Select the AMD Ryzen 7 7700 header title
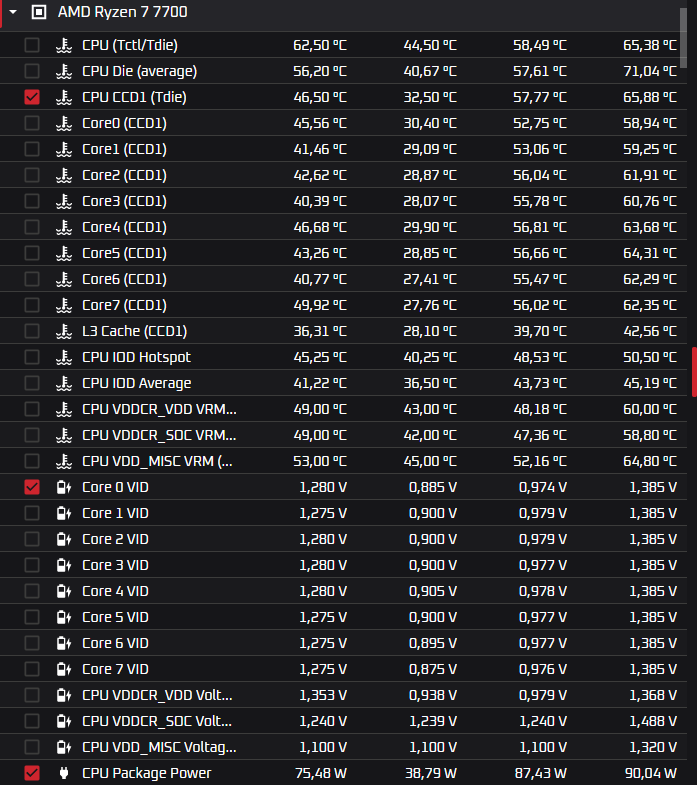 123,12
